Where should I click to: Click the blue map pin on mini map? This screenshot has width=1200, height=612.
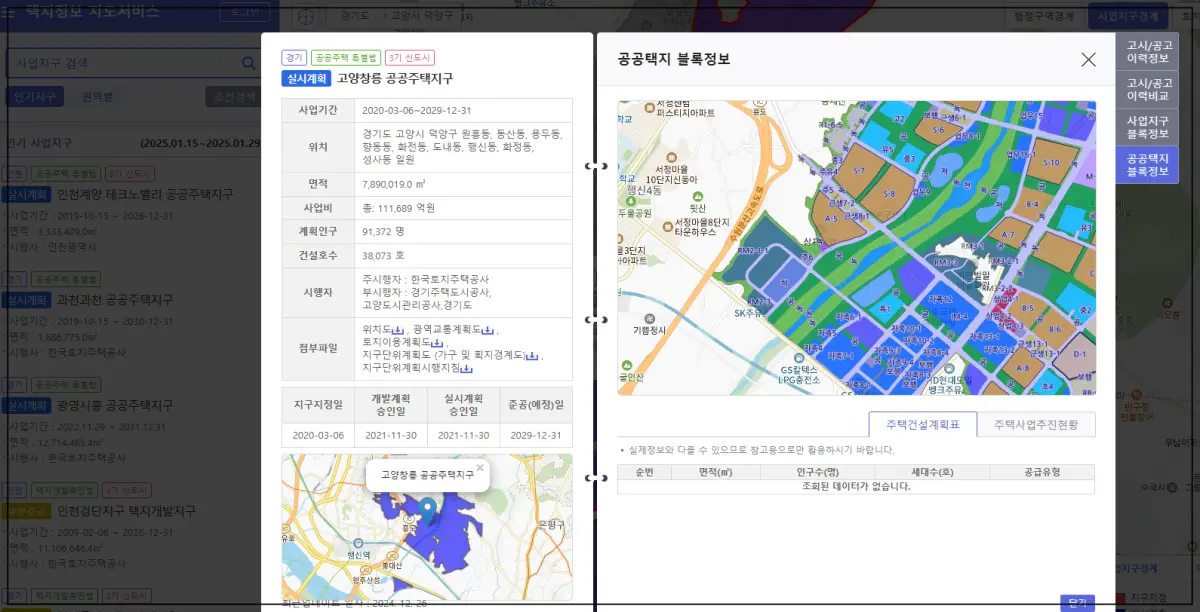click(x=429, y=510)
